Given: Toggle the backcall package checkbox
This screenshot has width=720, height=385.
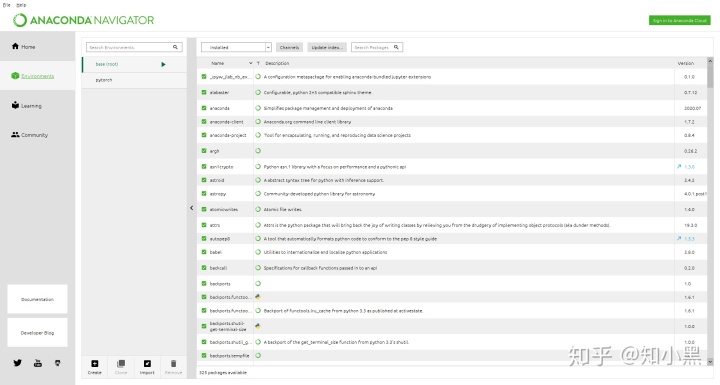Looking at the screenshot, I should click(x=204, y=267).
